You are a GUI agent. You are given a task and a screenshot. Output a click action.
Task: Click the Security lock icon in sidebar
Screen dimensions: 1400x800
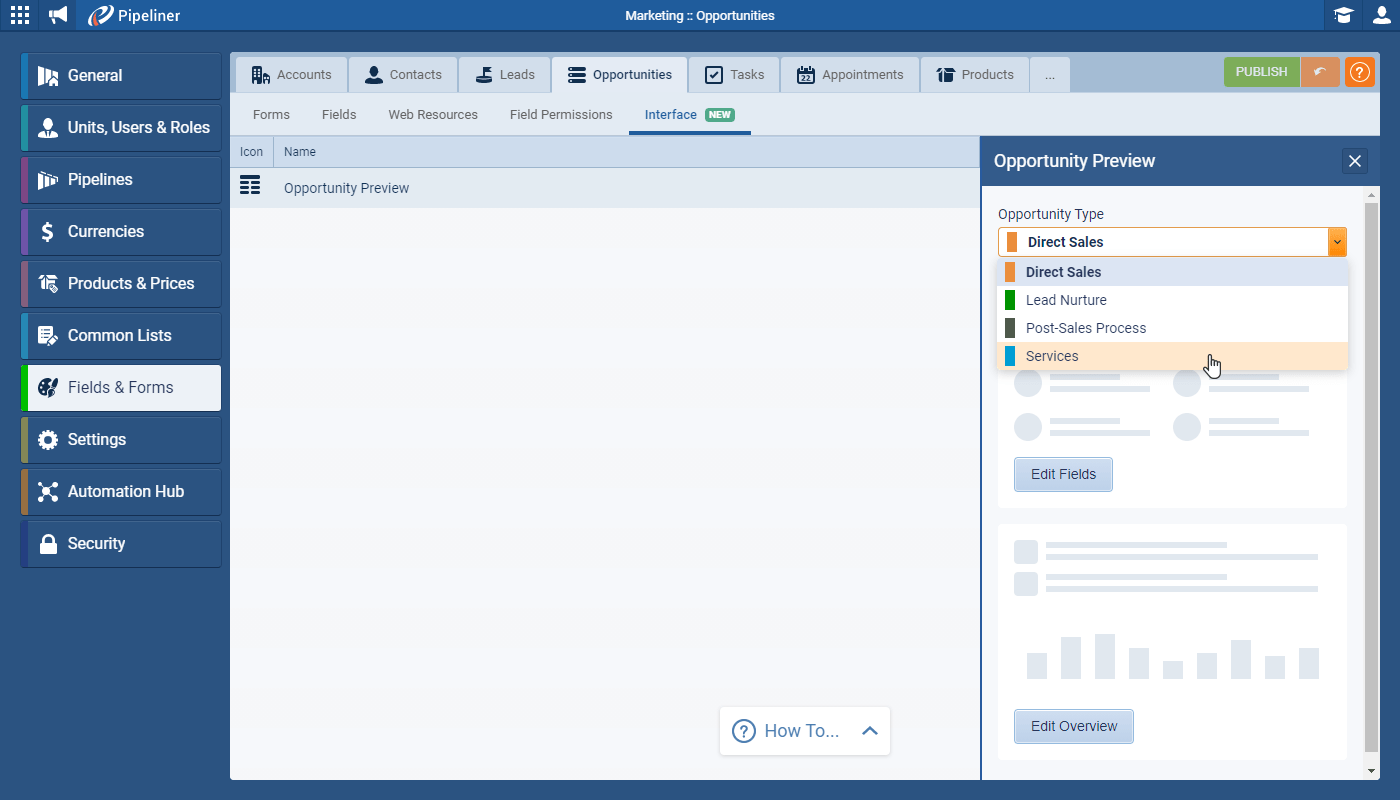47,543
